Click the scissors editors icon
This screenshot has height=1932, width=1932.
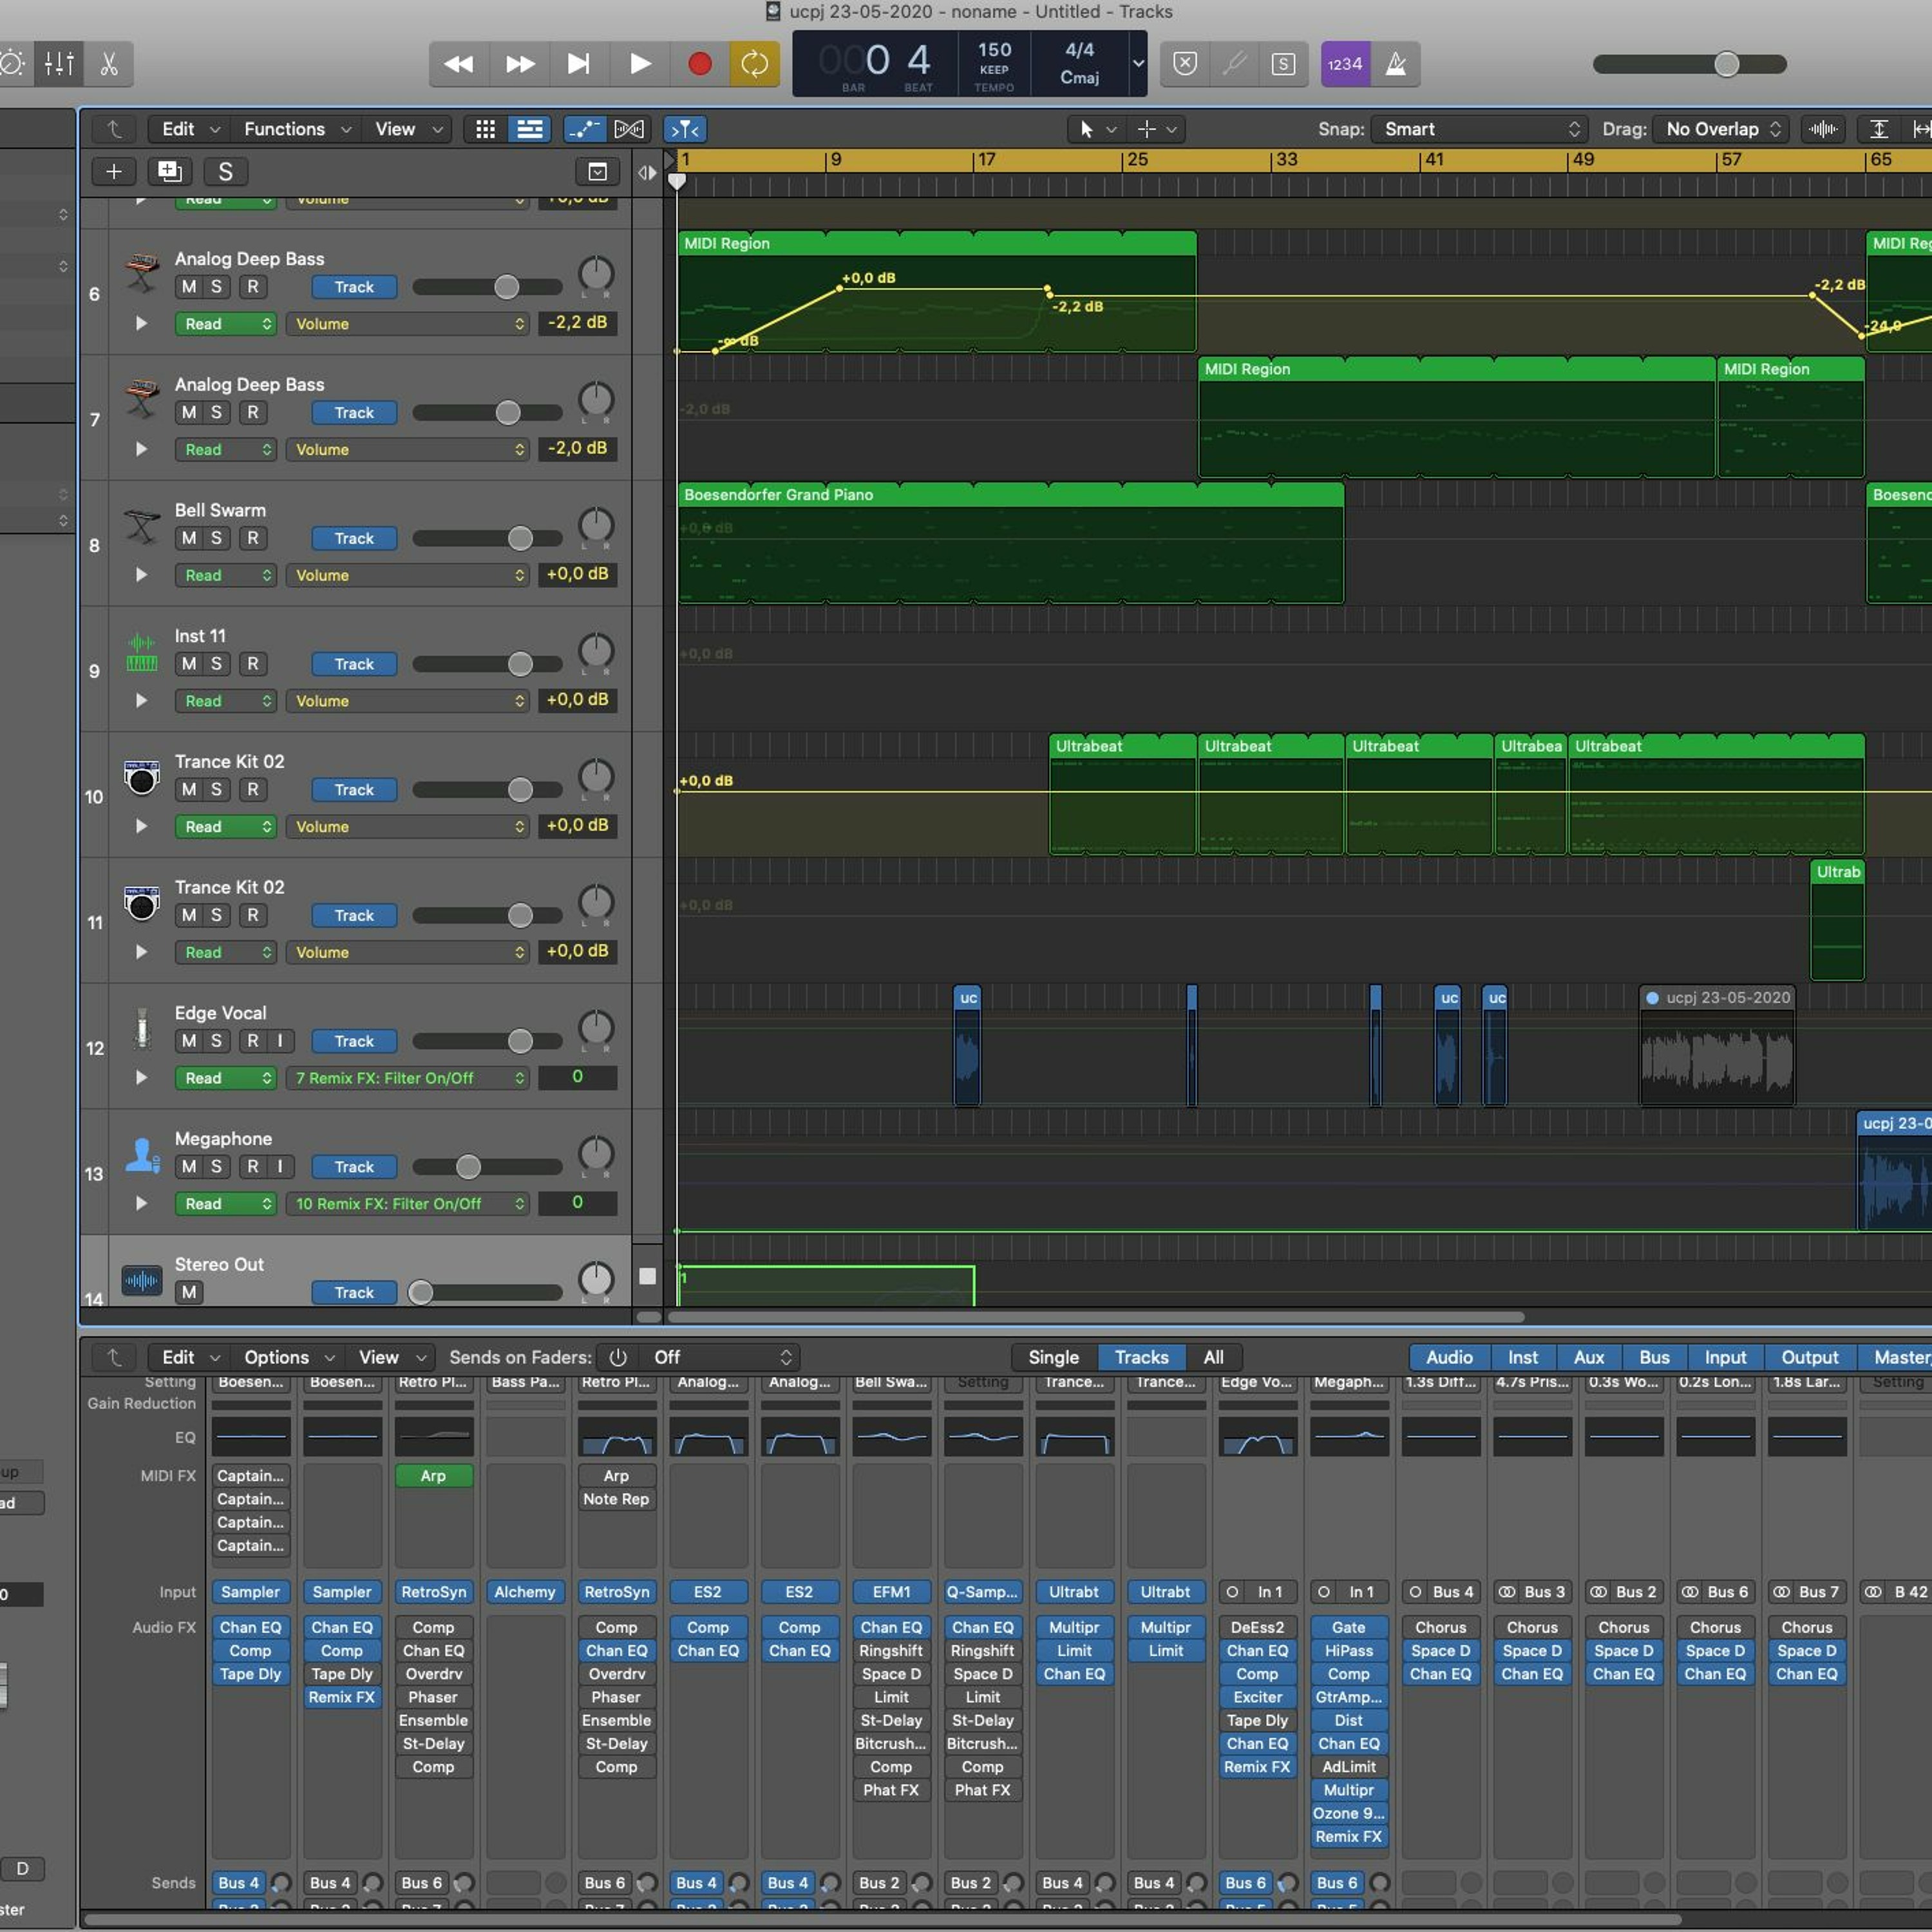pyautogui.click(x=109, y=64)
